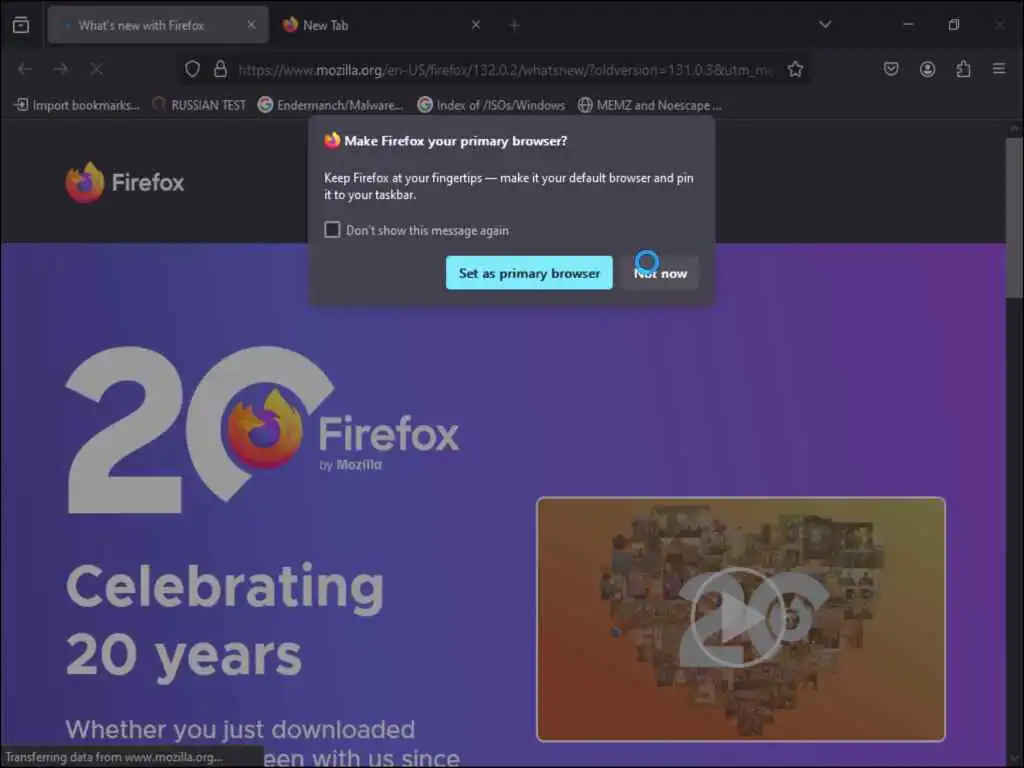Open the Extensions puzzle icon
Screen dimensions: 1024x768
(x=963, y=69)
